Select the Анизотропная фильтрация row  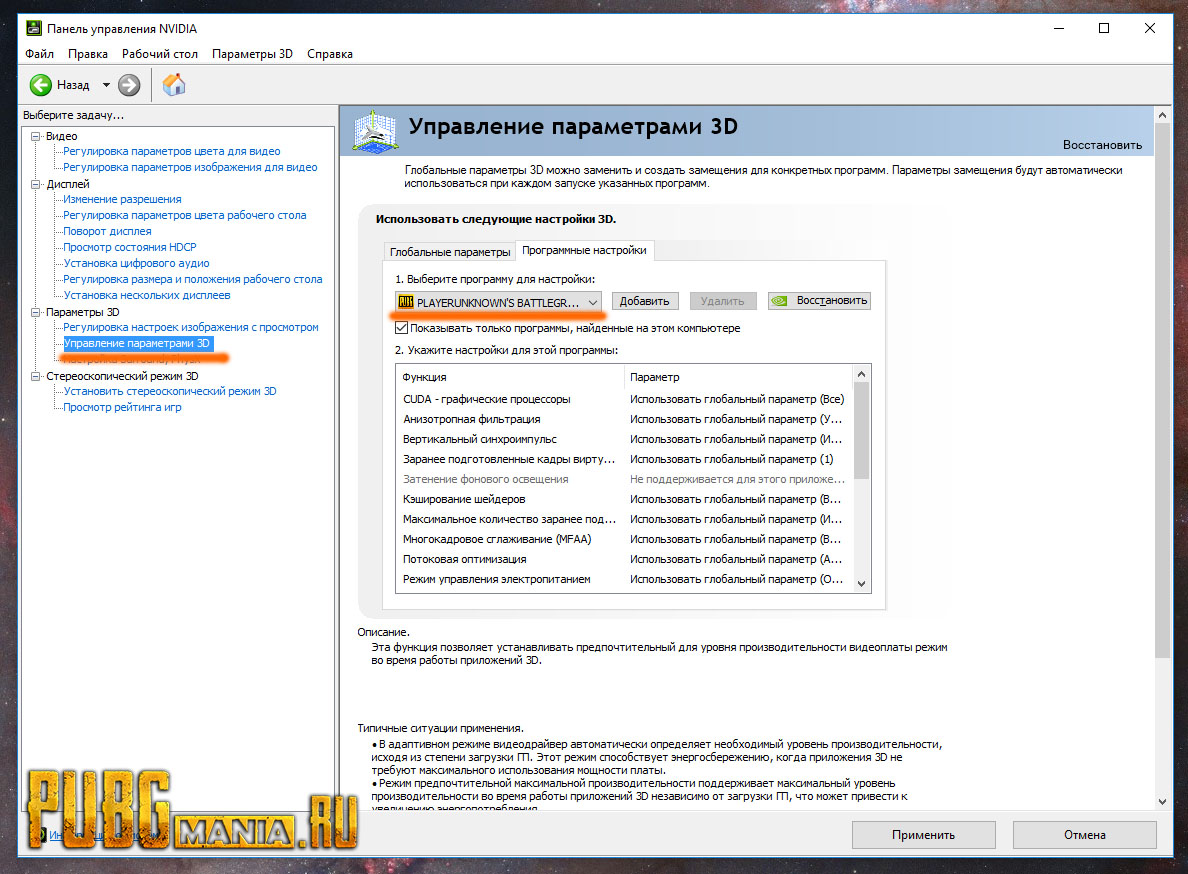pos(624,419)
